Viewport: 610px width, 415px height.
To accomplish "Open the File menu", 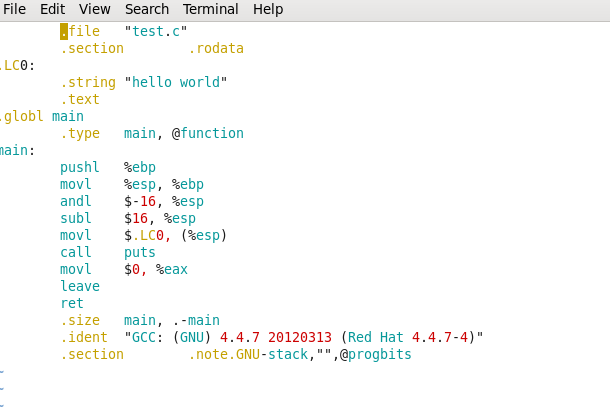I will pos(14,9).
